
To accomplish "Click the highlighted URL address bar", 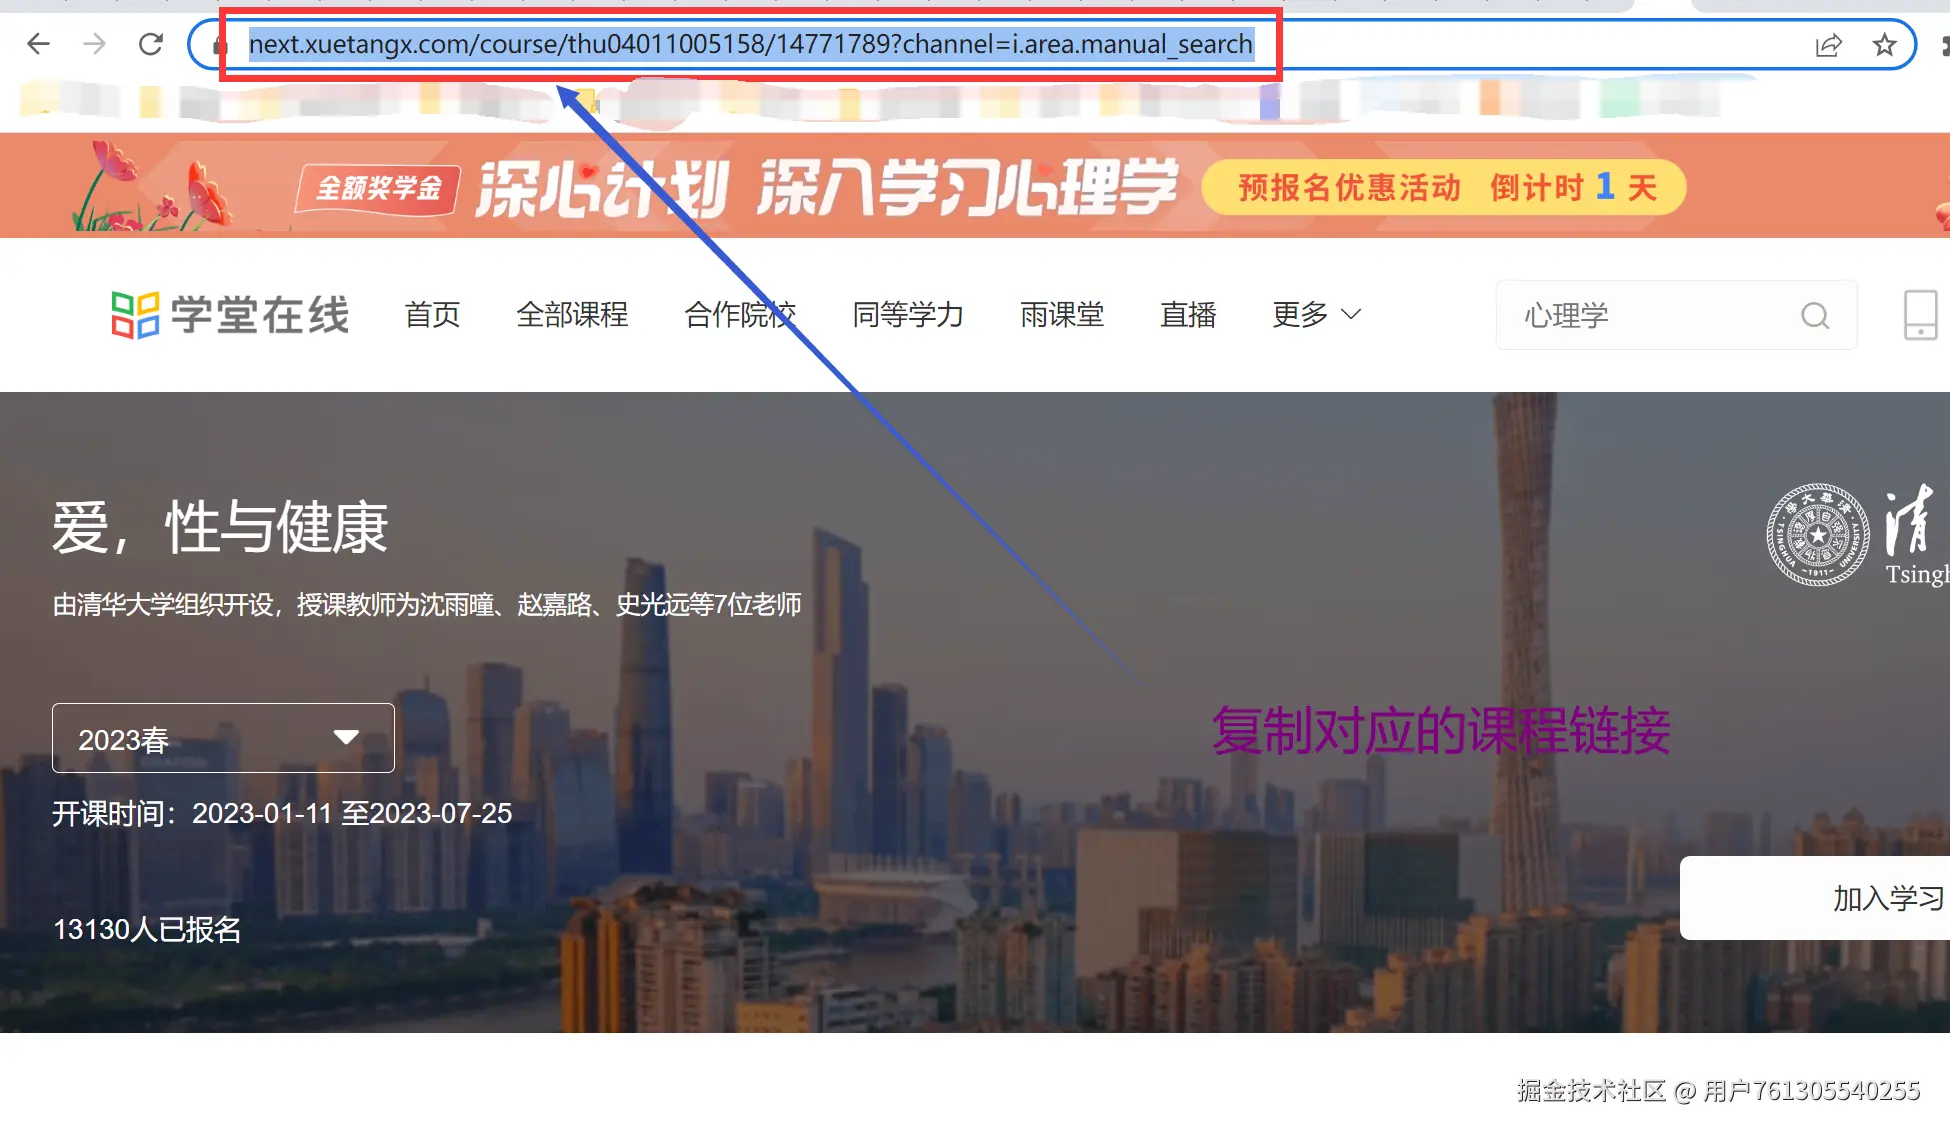I will click(x=750, y=45).
